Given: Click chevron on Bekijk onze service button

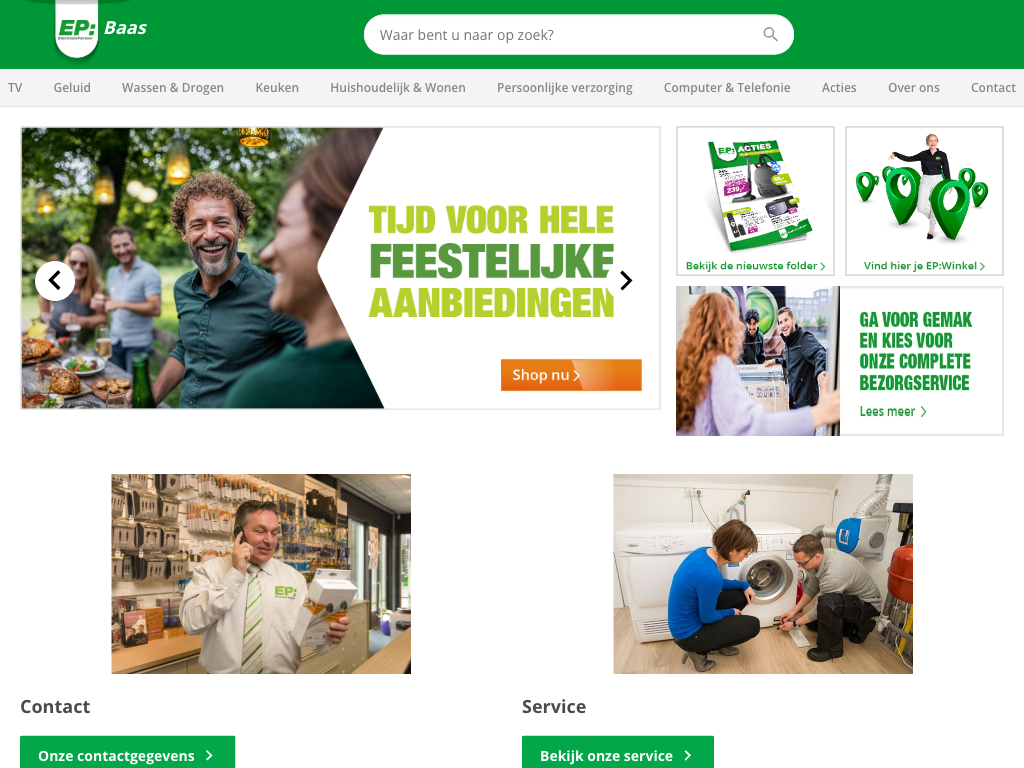Looking at the screenshot, I should [x=688, y=755].
